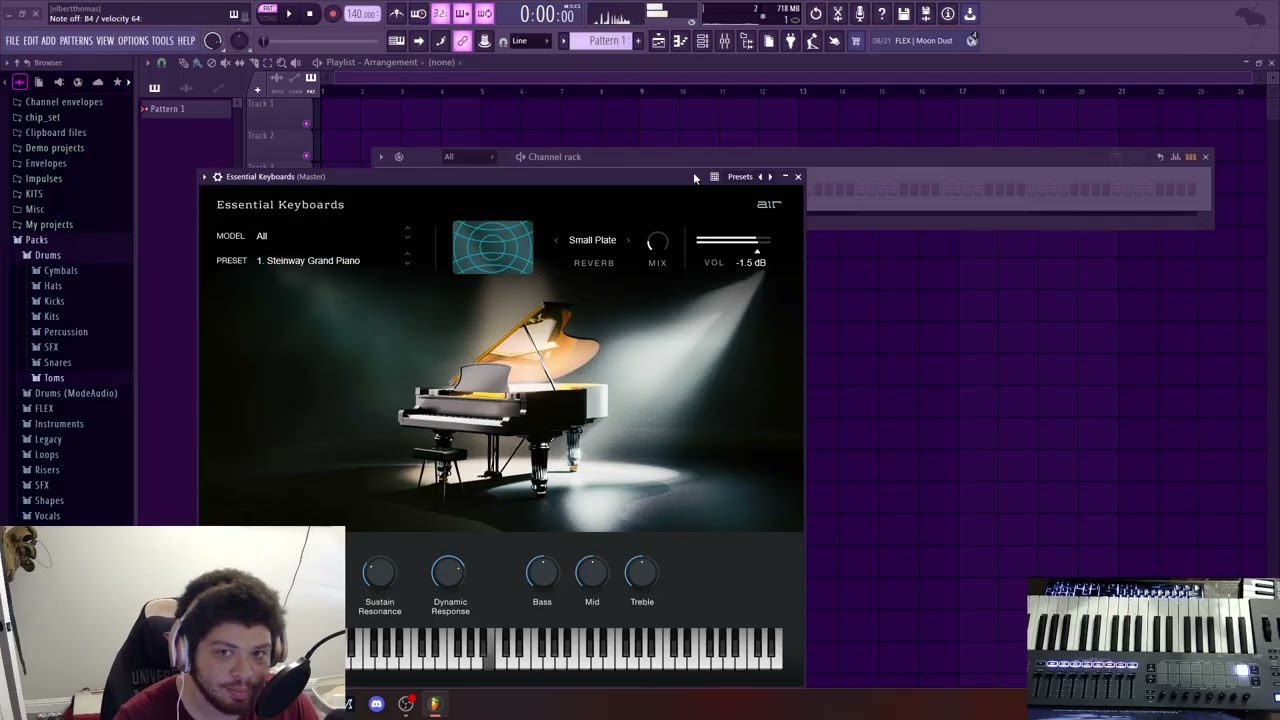The width and height of the screenshot is (1280, 720).
Task: Open the TOOLS menu
Action: click(x=162, y=41)
